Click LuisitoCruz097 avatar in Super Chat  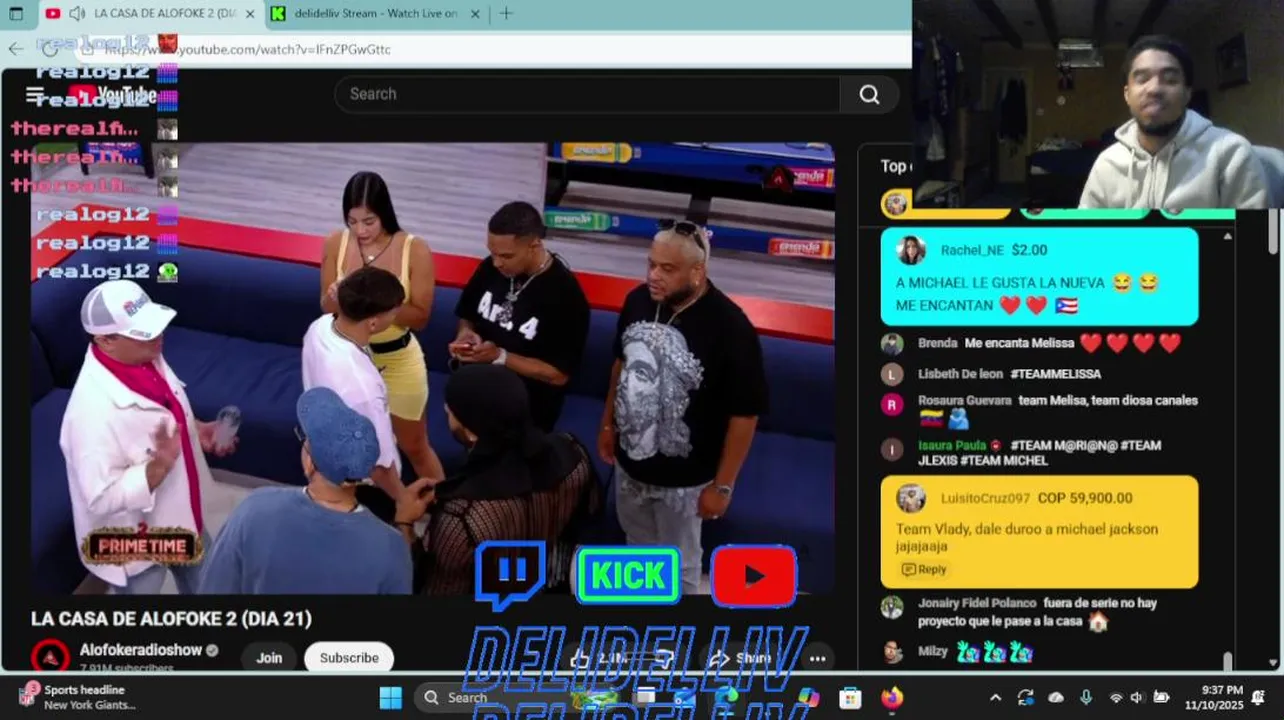[911, 498]
